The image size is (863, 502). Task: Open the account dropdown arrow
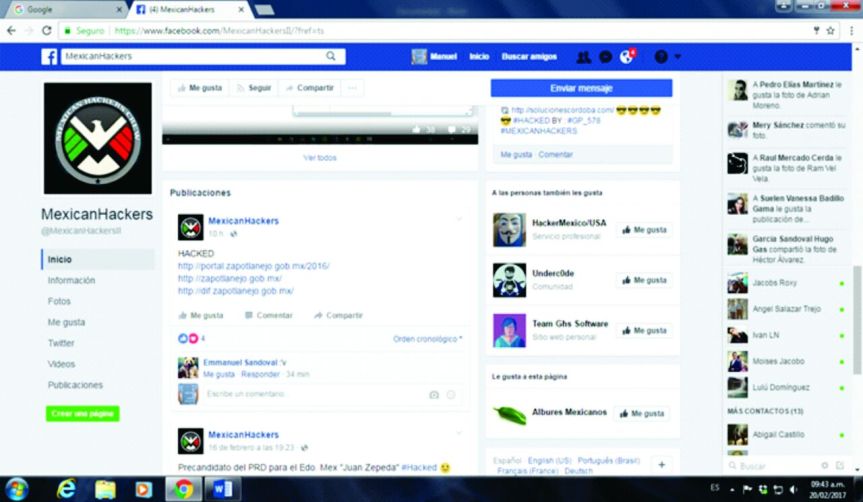click(x=678, y=57)
